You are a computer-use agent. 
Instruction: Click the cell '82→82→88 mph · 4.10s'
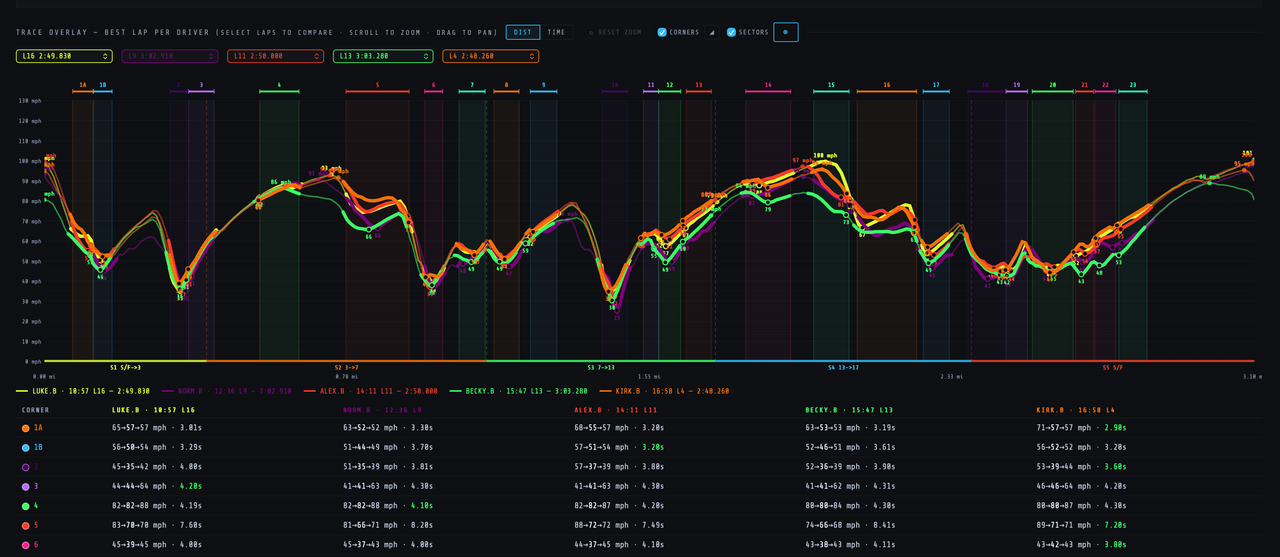click(x=389, y=506)
